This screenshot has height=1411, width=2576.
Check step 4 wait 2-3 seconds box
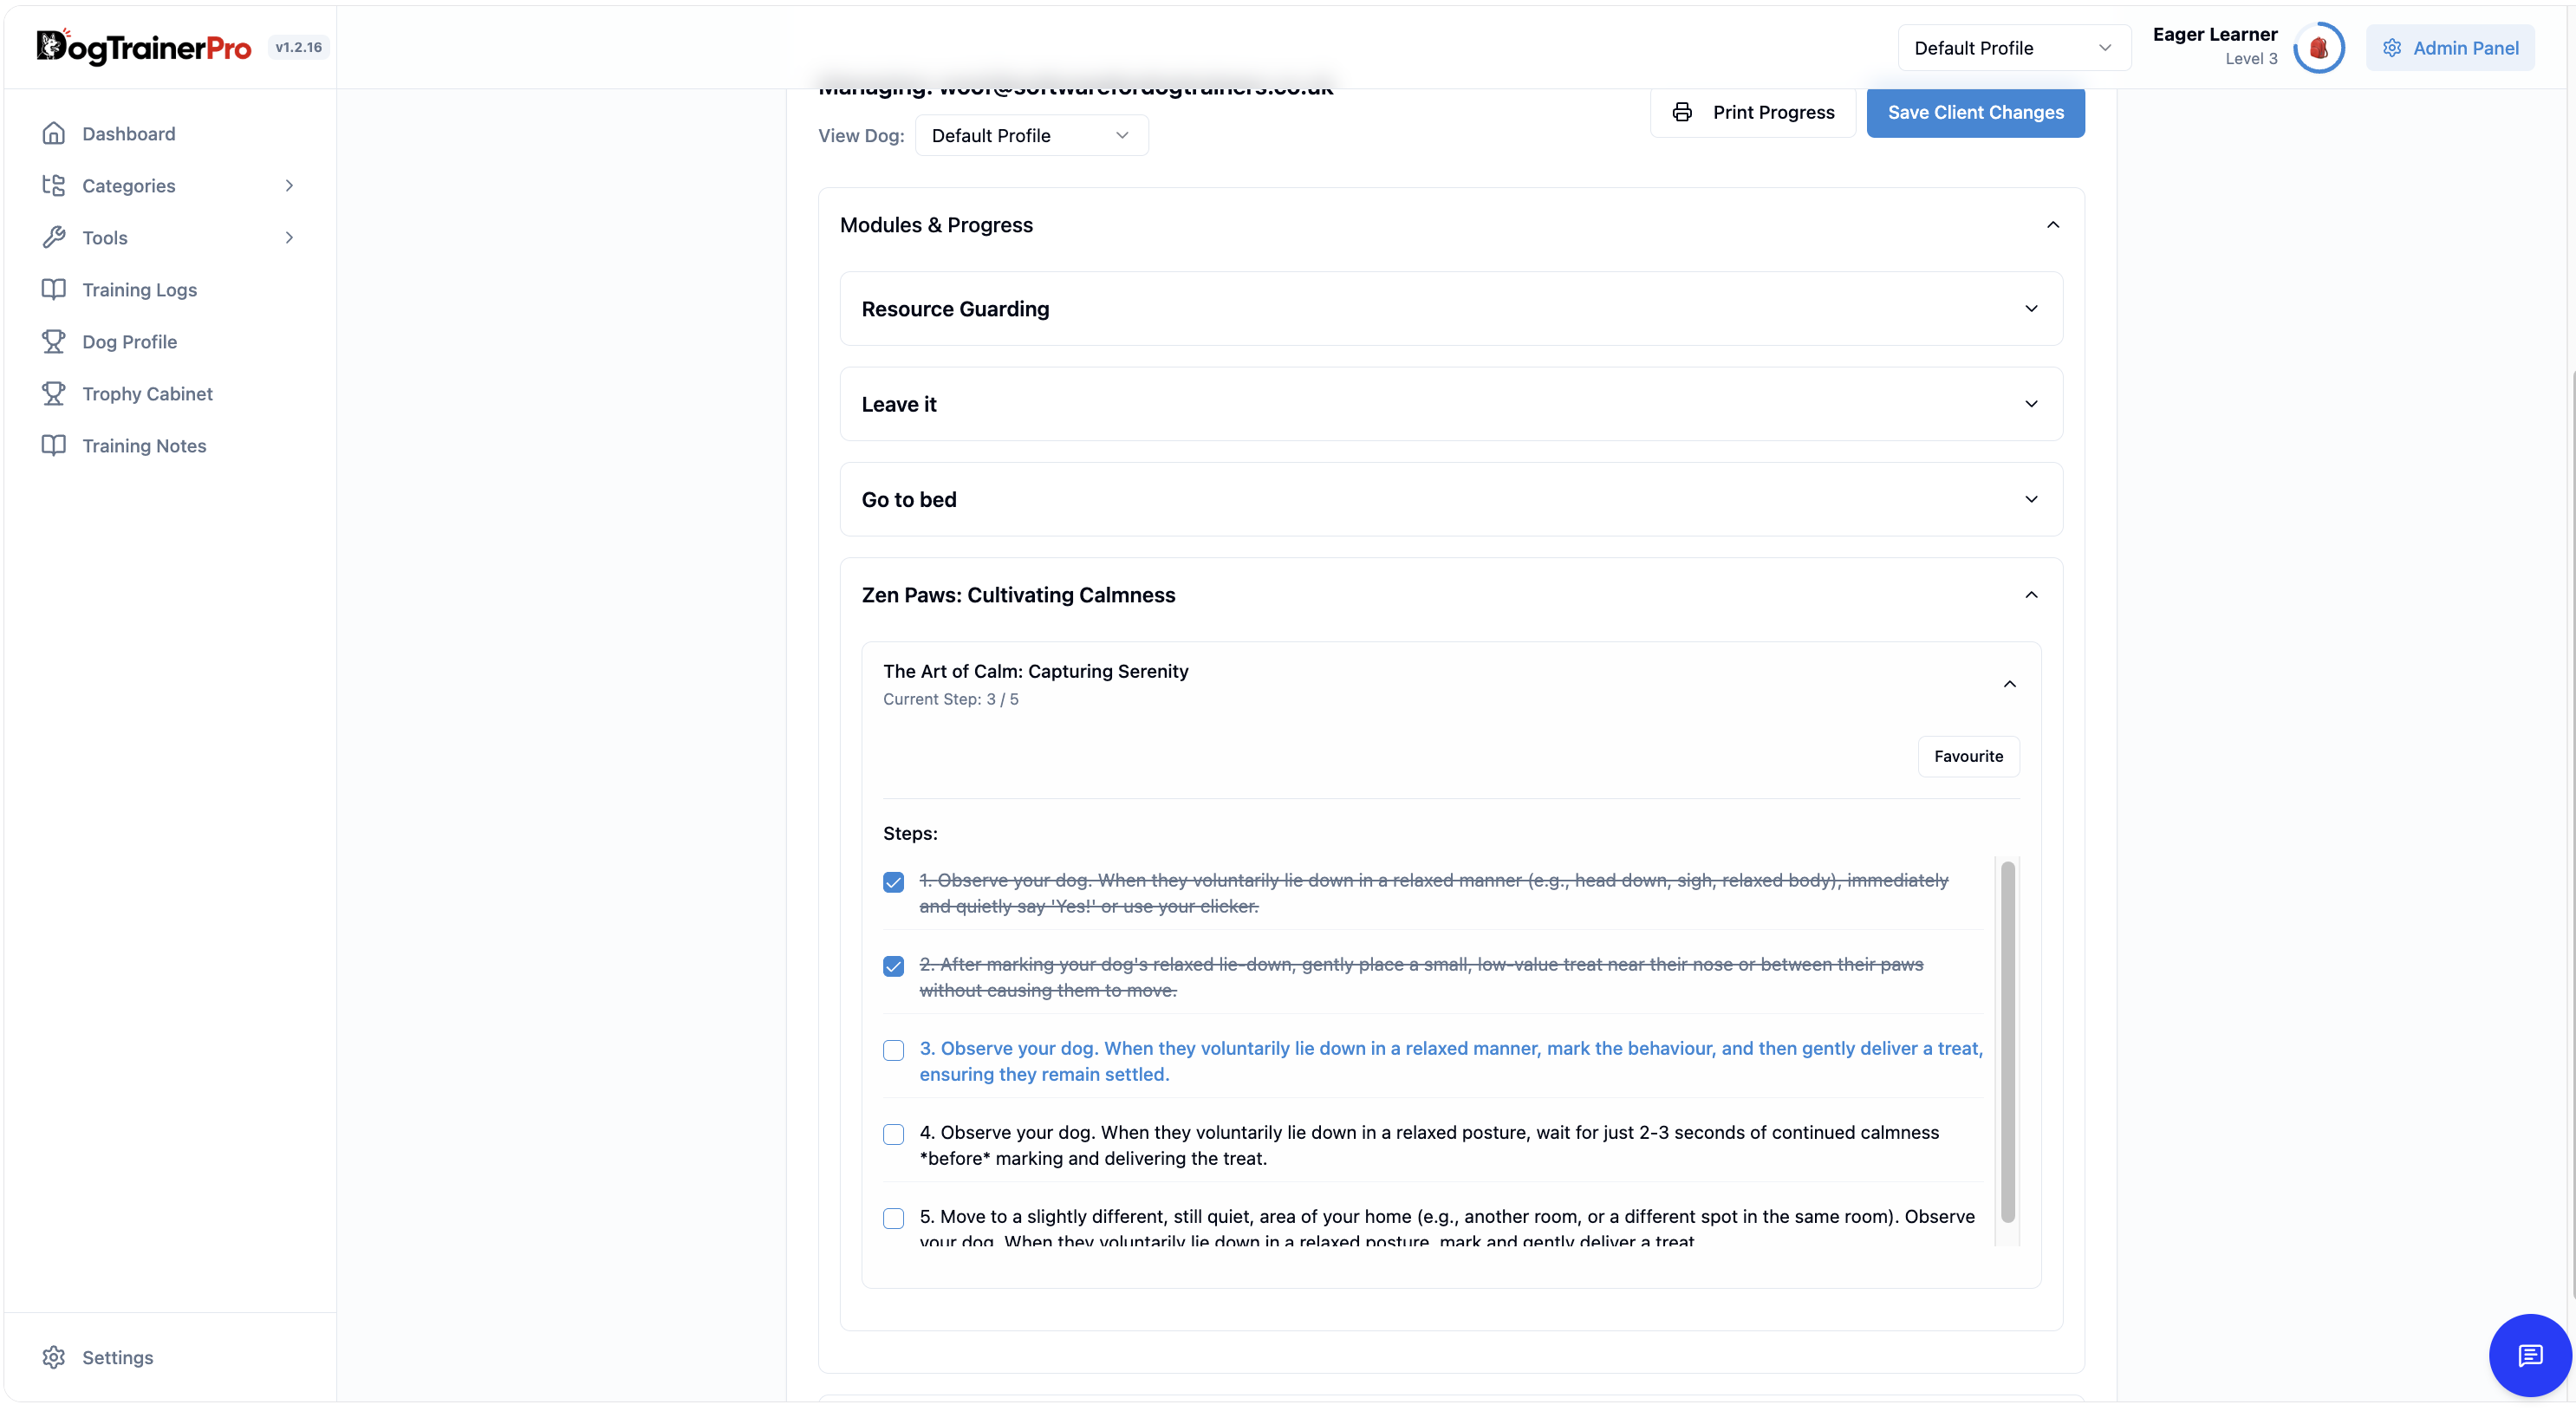(893, 1134)
